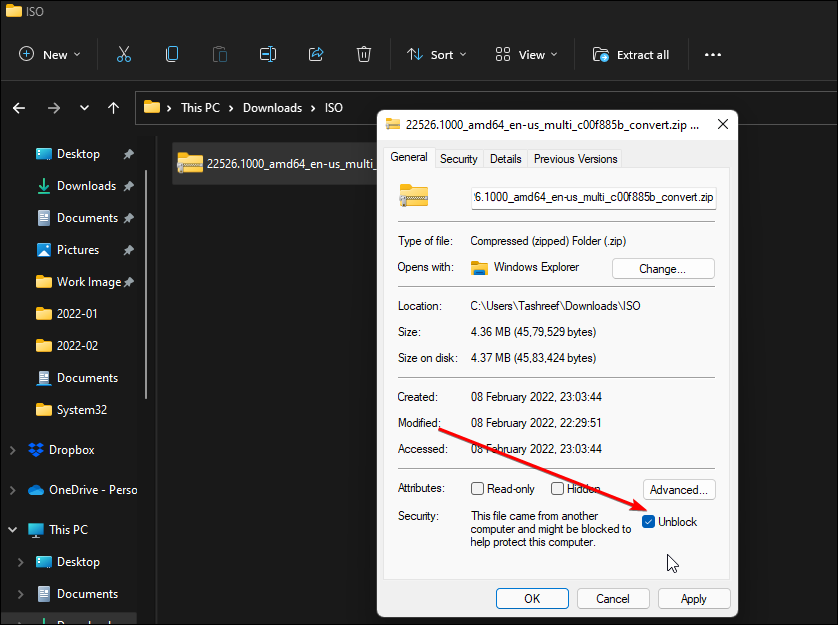The image size is (838, 625).
Task: Open unpinned Documents below 2022-02
Action: point(76,377)
